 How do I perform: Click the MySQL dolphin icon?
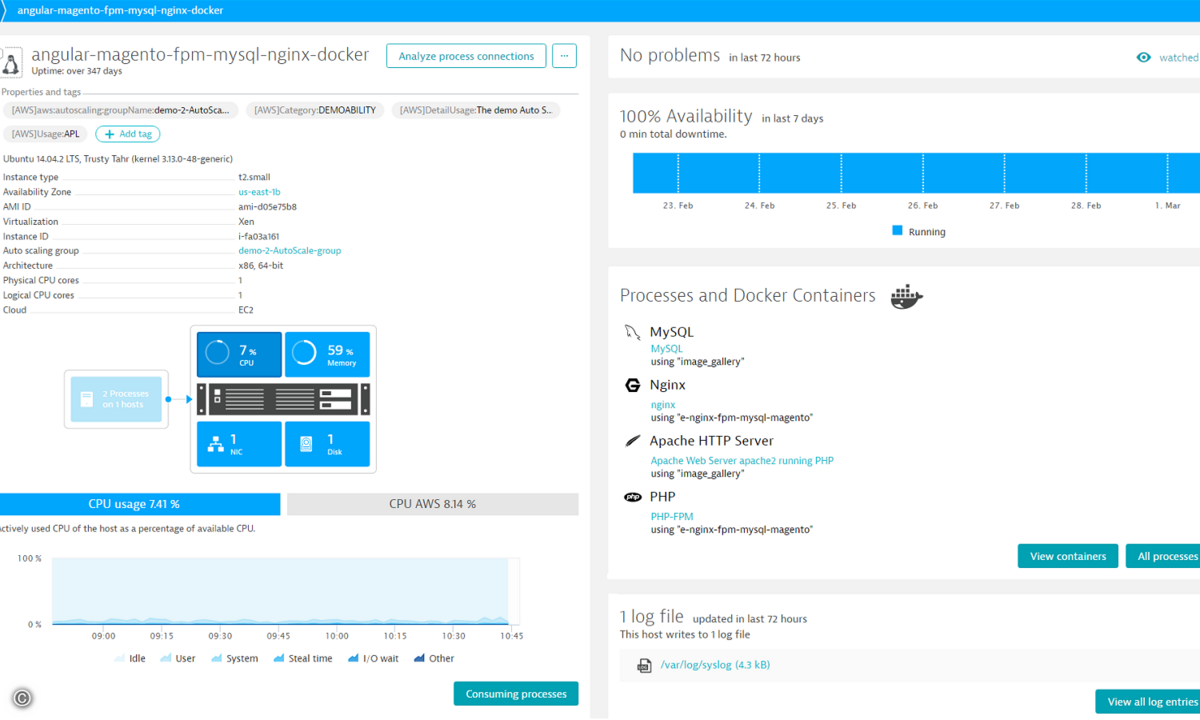pyautogui.click(x=632, y=332)
